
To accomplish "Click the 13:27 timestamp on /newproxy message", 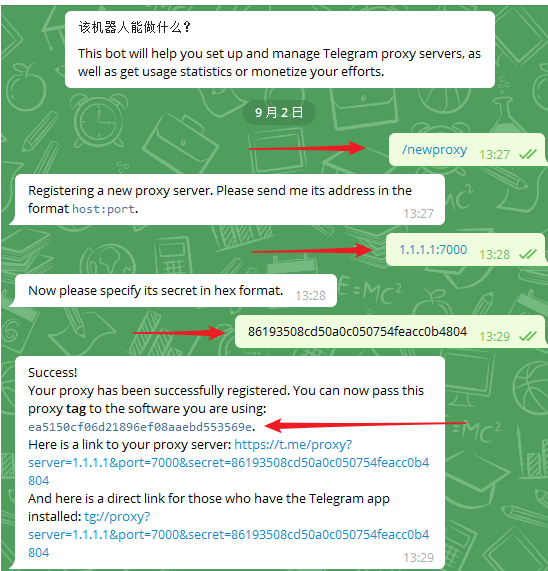I will [494, 155].
